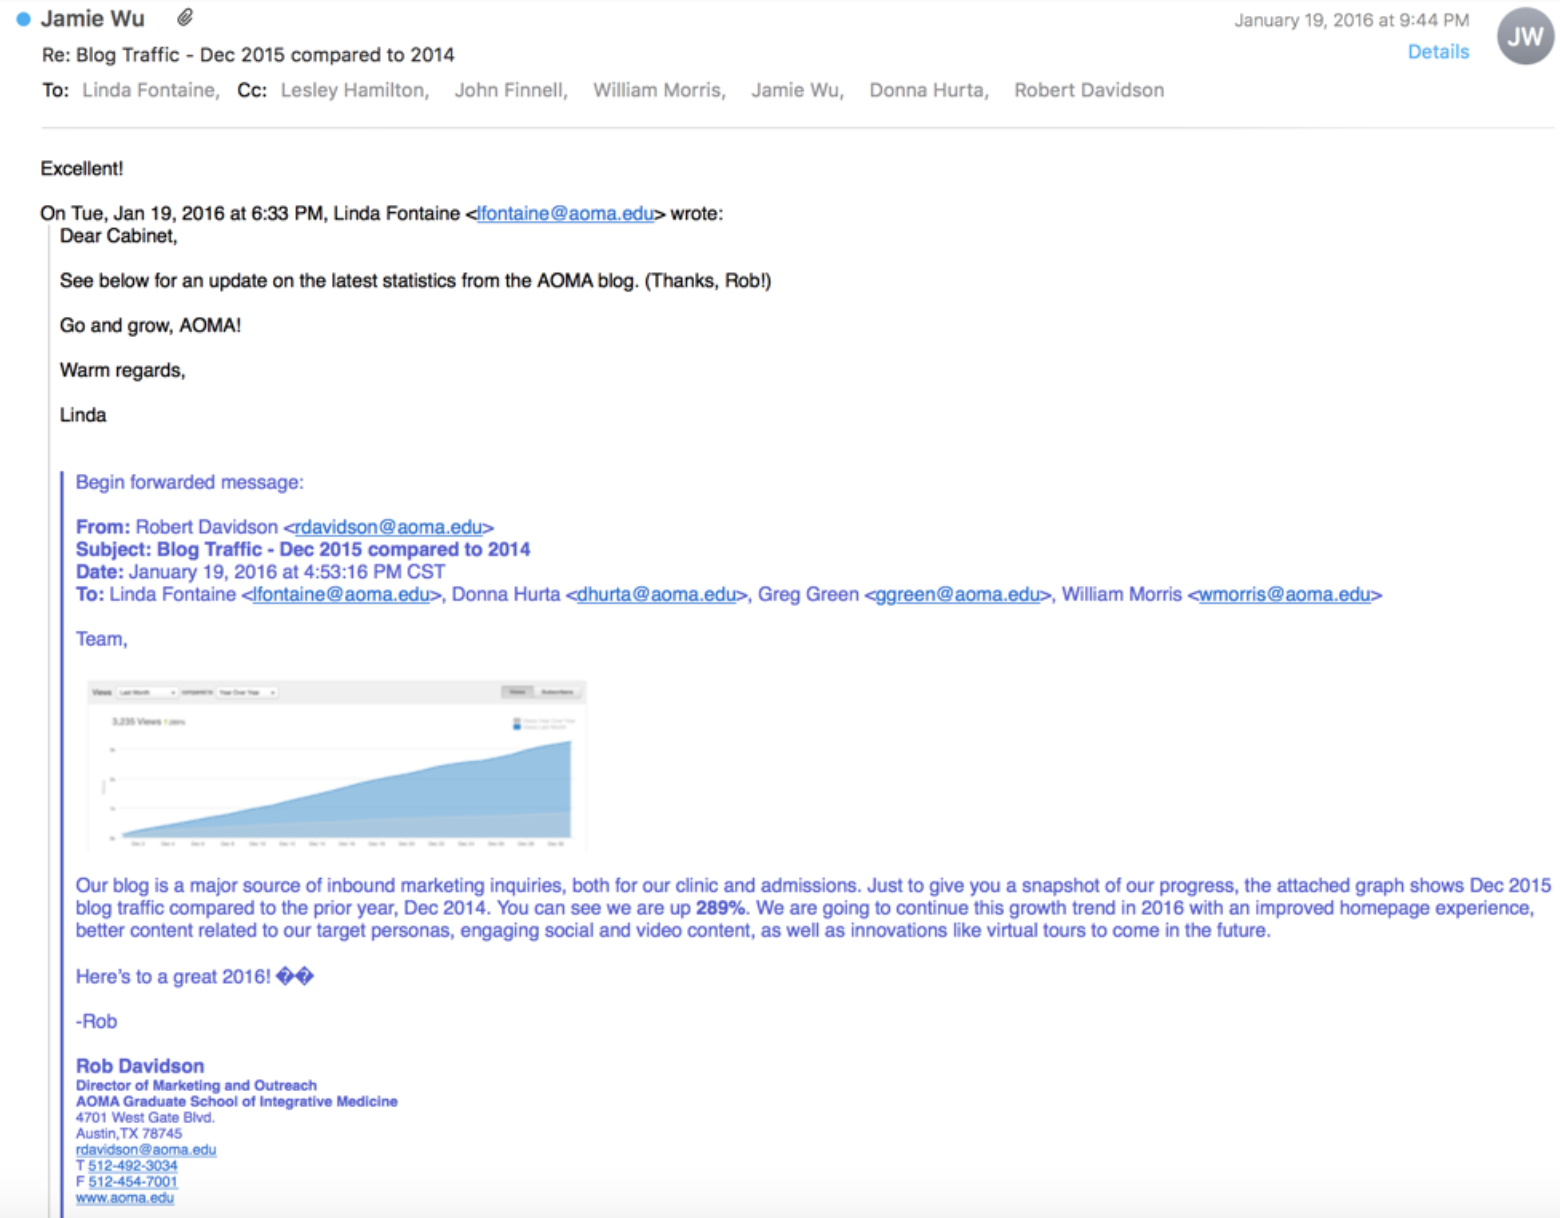Click telephone number 512-492-3034
The image size is (1560, 1218).
coord(133,1166)
